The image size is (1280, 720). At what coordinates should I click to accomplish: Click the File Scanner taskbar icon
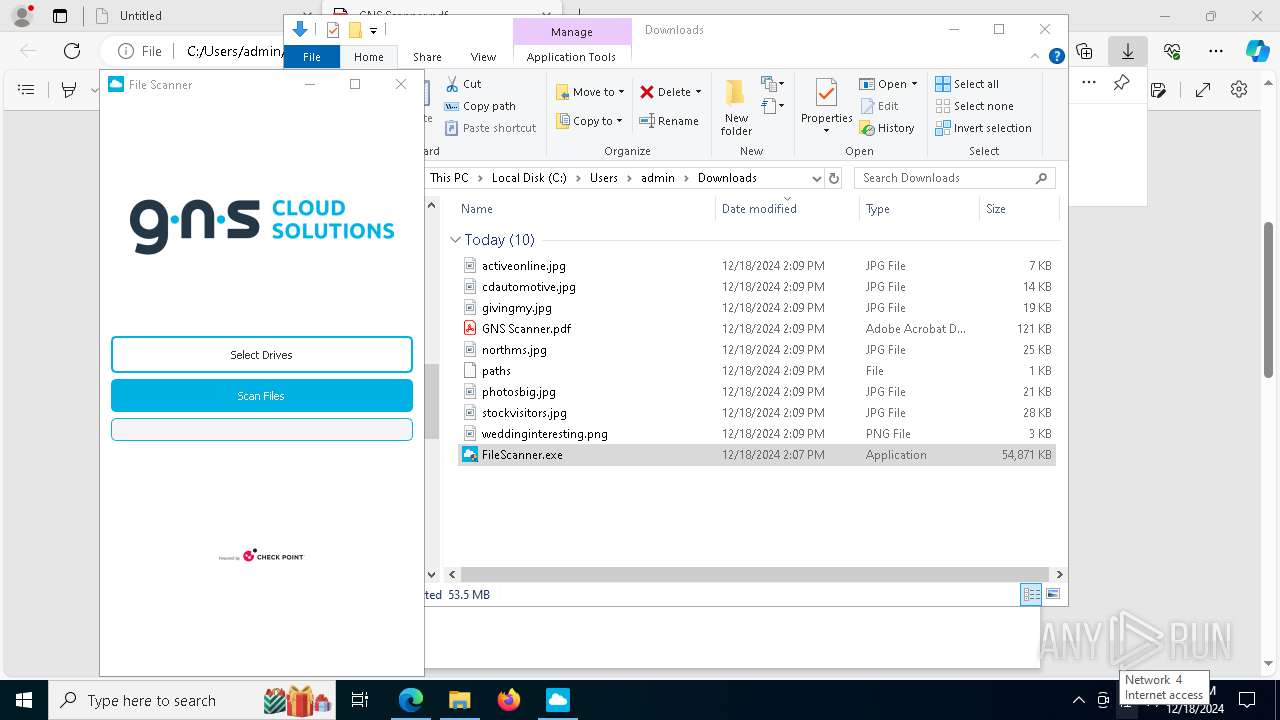(x=558, y=700)
